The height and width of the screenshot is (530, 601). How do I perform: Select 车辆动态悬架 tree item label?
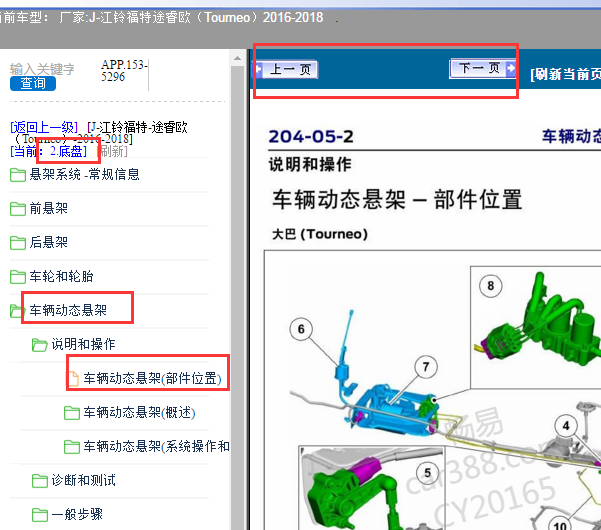(x=68, y=310)
